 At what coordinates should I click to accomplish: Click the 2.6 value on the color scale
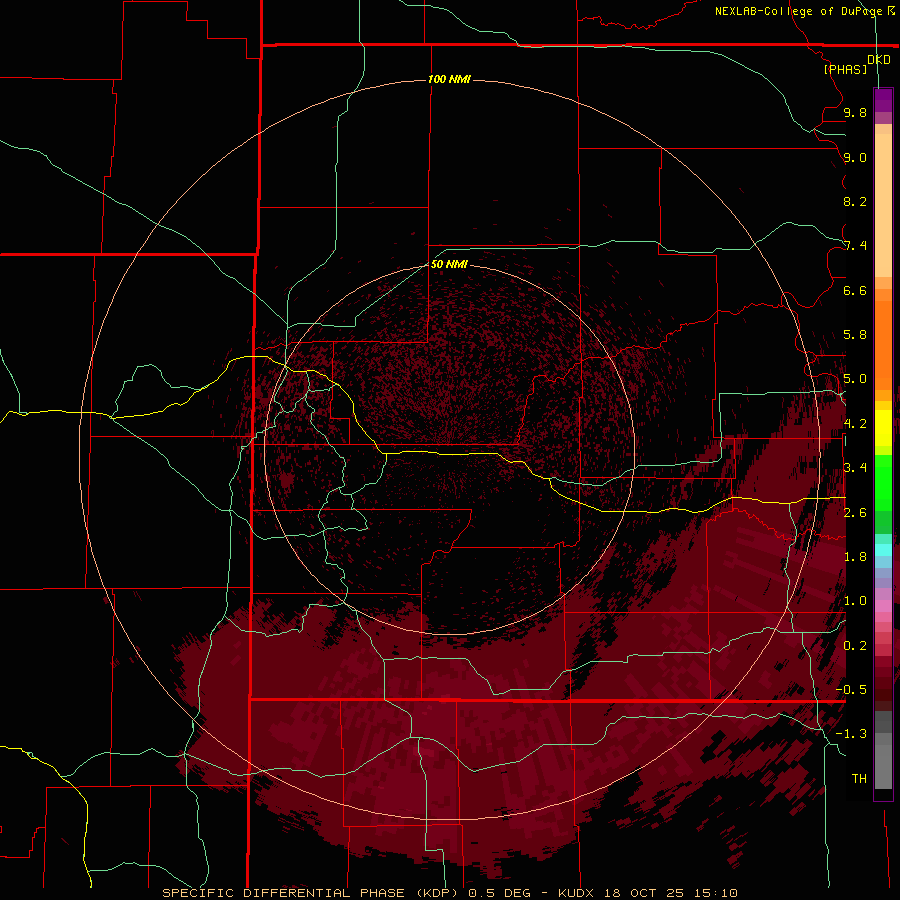point(855,513)
